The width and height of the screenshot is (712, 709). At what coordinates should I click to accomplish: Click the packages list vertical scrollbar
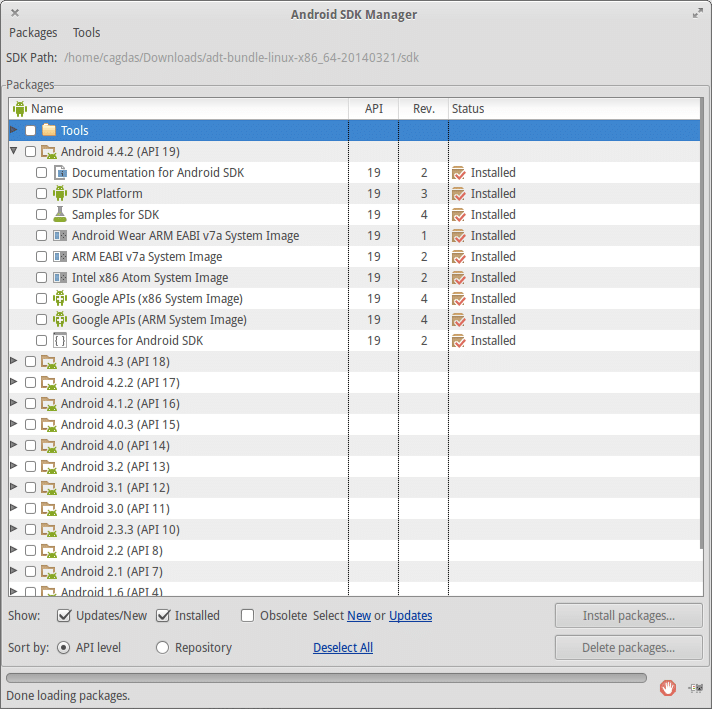(702, 322)
